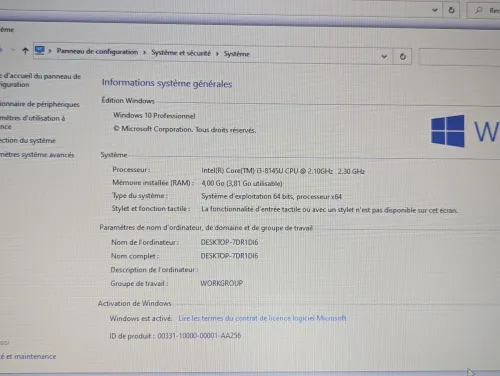500x376 pixels.
Task: Open Paramètres d'utilisation à distance link
Action: tap(32, 122)
